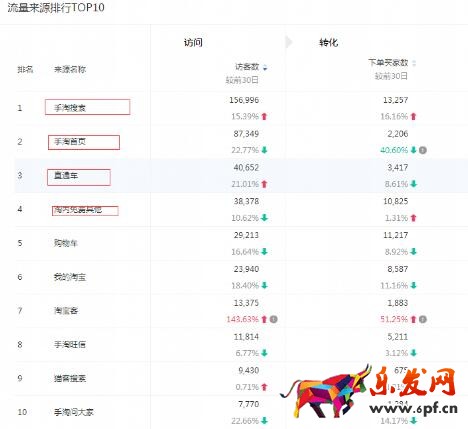Click visitor count 29,213
Image resolution: width=468 pixels, height=429 pixels.
click(246, 235)
